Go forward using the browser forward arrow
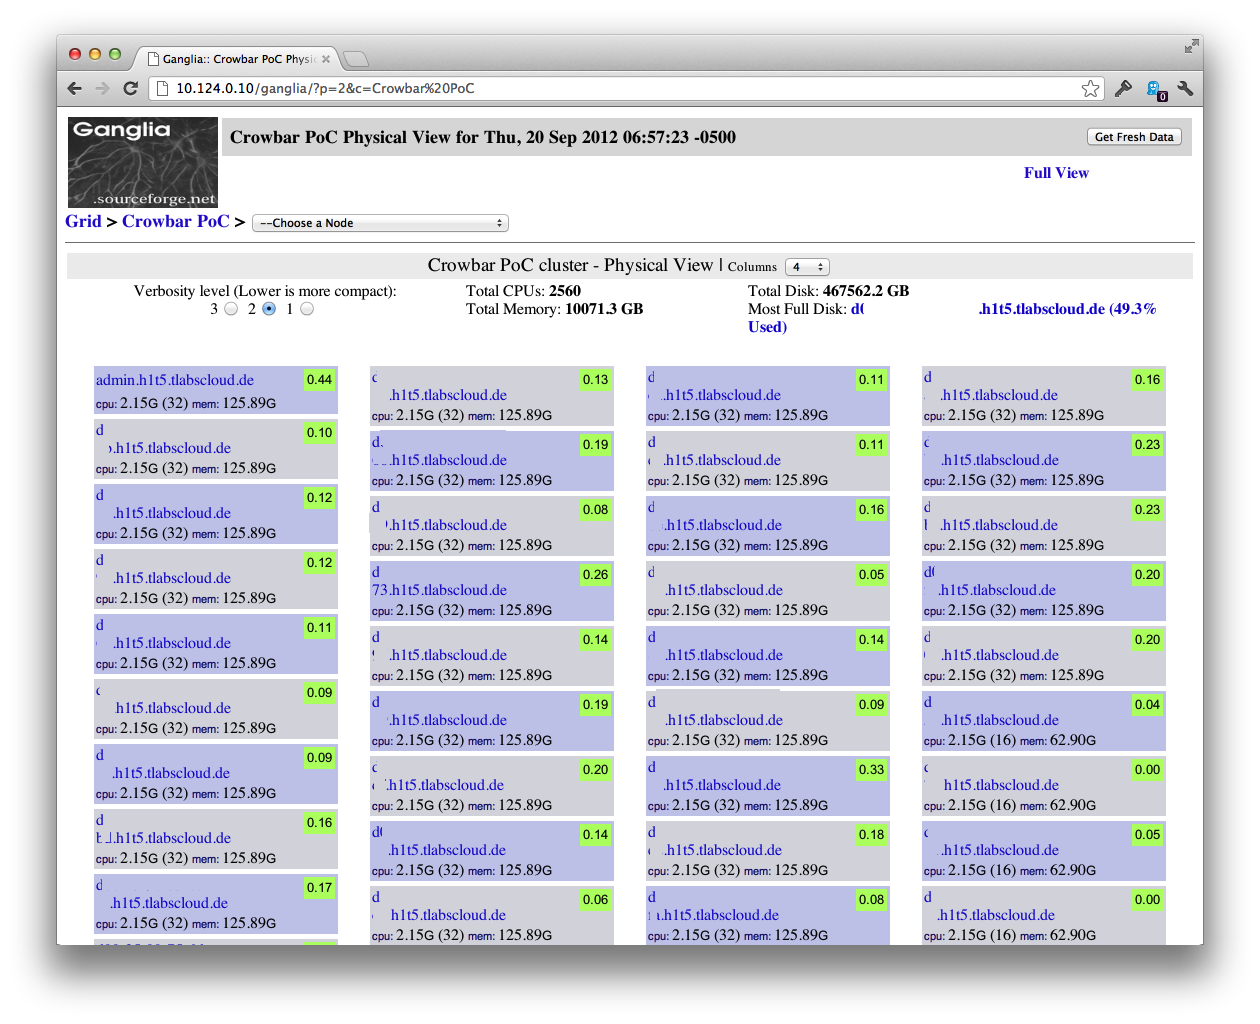This screenshot has height=1024, width=1260. (x=102, y=89)
